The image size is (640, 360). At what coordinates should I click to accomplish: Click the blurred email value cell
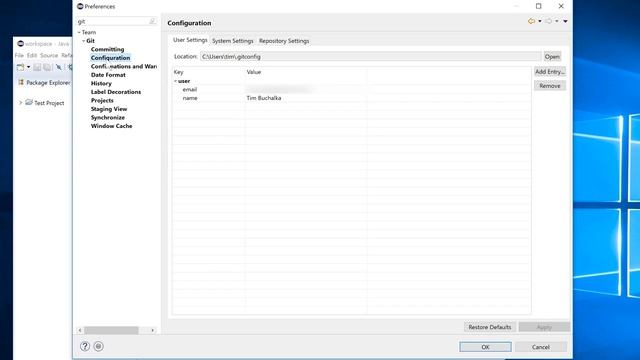pyautogui.click(x=281, y=89)
